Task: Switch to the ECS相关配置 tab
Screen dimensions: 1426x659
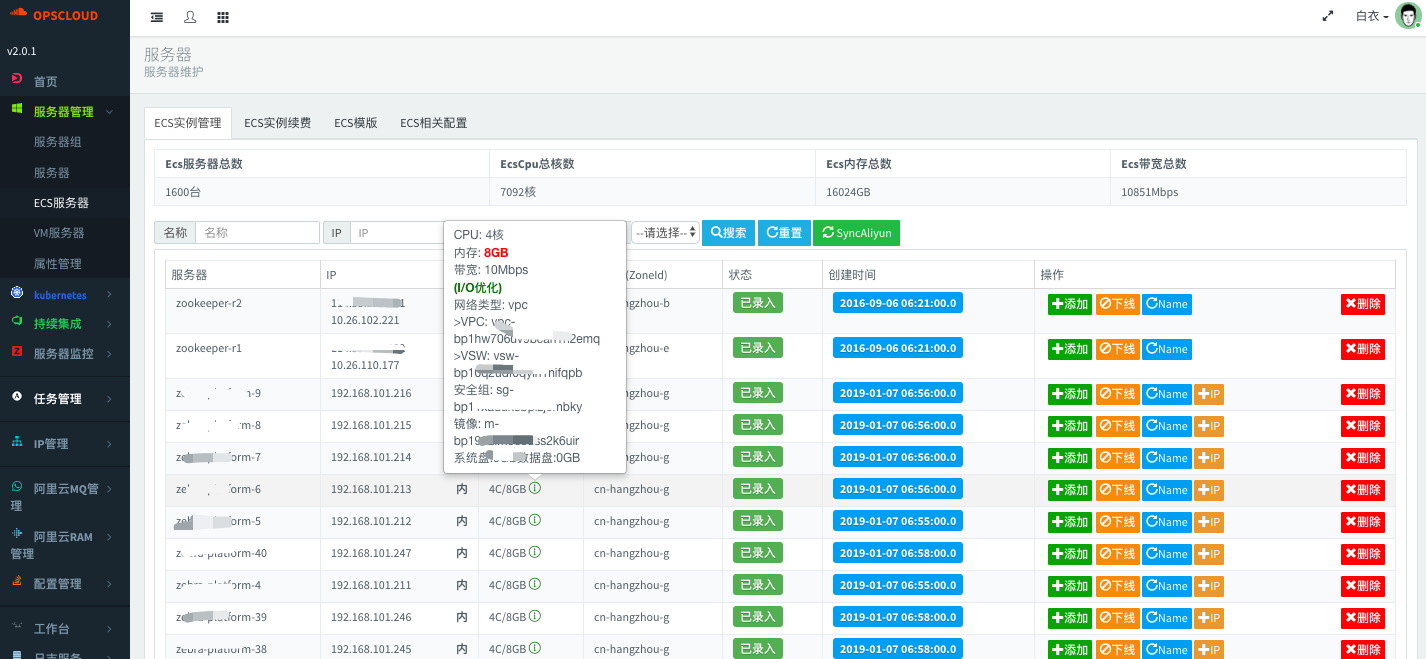Action: tap(433, 123)
